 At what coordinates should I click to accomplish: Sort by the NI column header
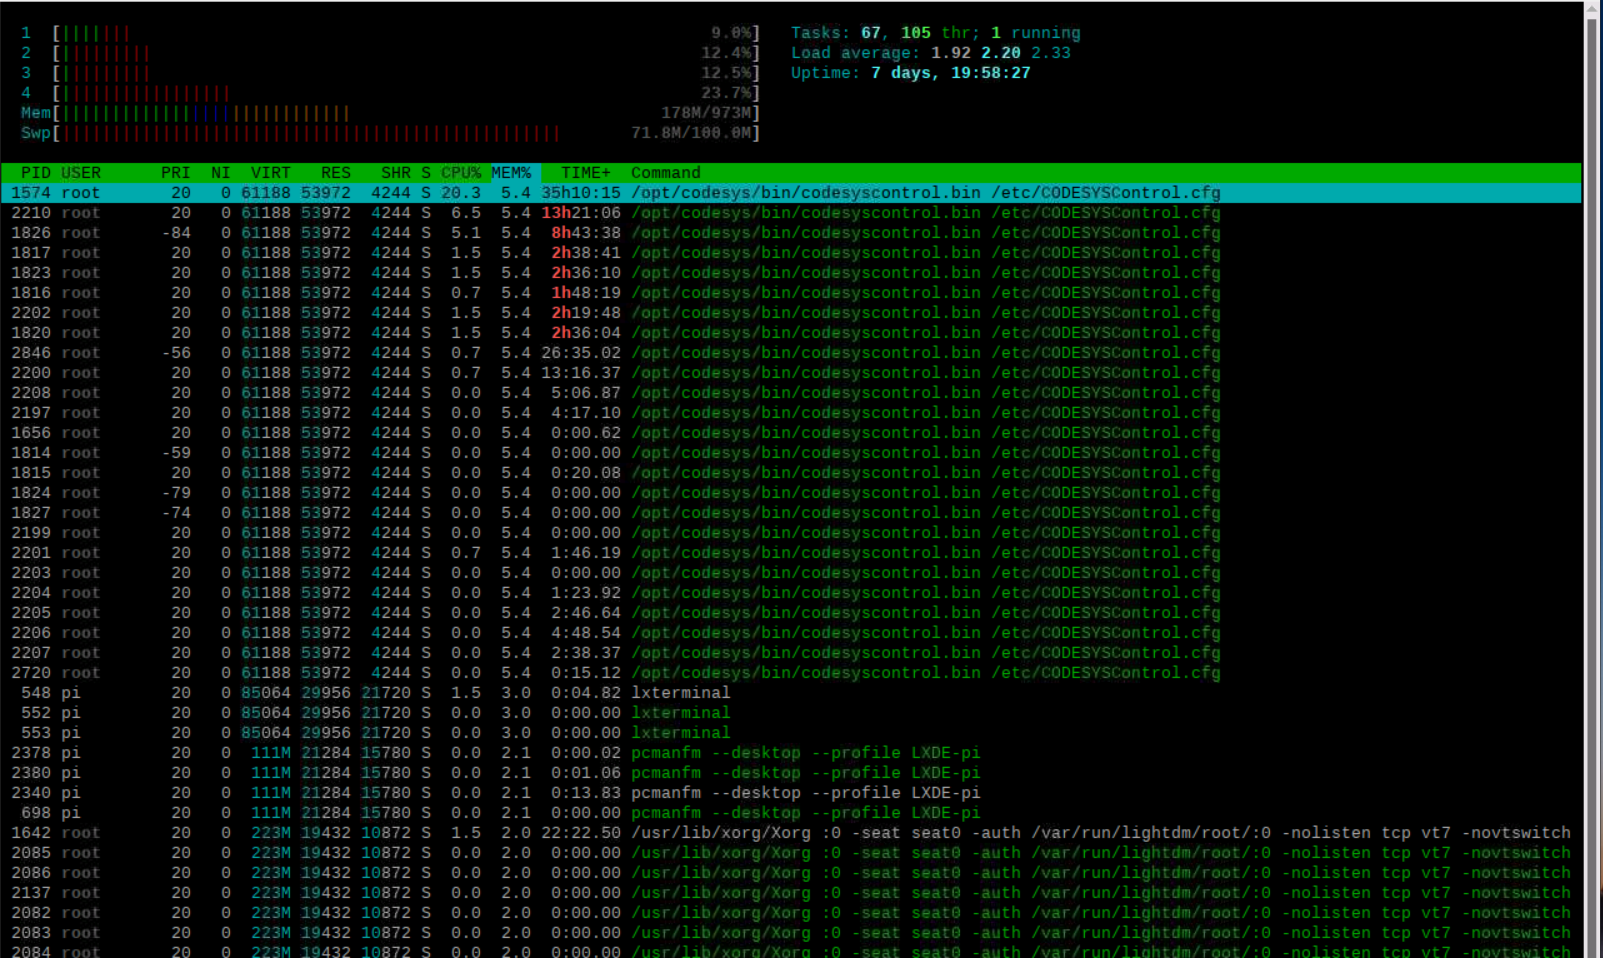click(221, 173)
